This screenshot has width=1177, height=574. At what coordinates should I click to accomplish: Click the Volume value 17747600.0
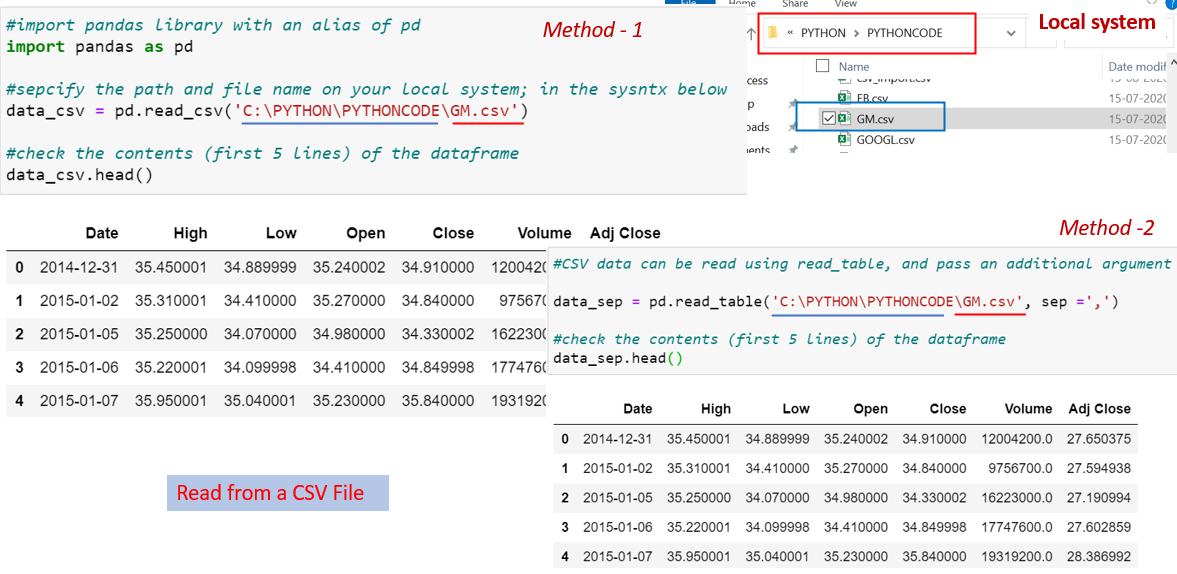tap(1015, 527)
